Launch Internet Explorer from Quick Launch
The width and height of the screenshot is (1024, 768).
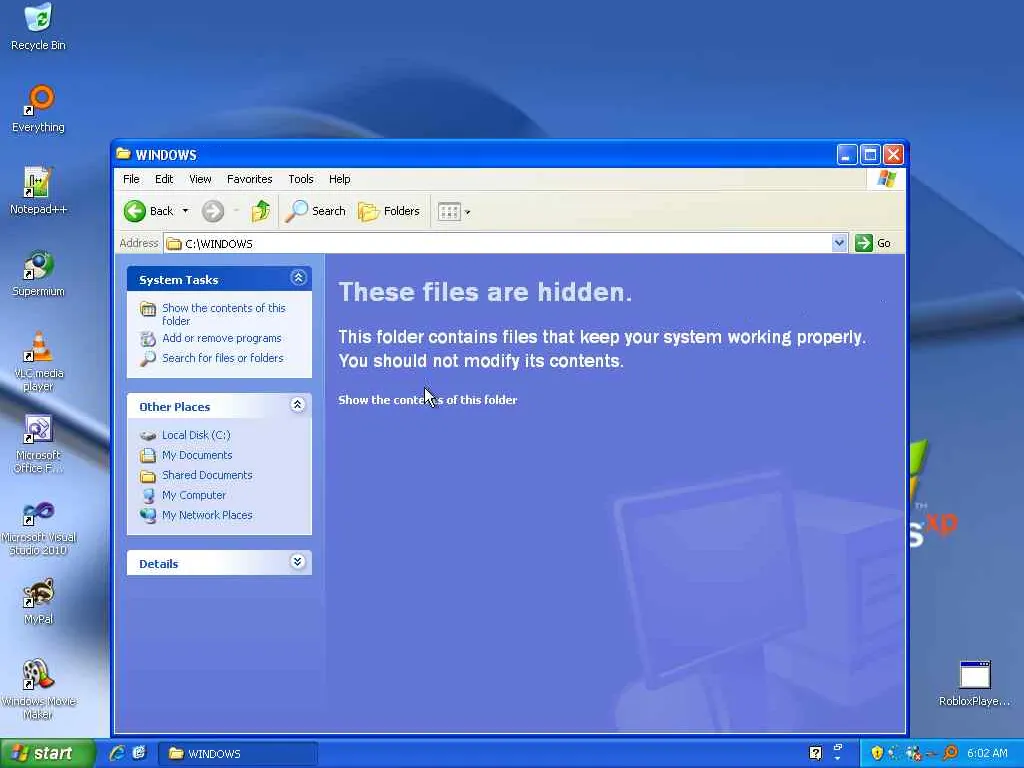pos(117,753)
